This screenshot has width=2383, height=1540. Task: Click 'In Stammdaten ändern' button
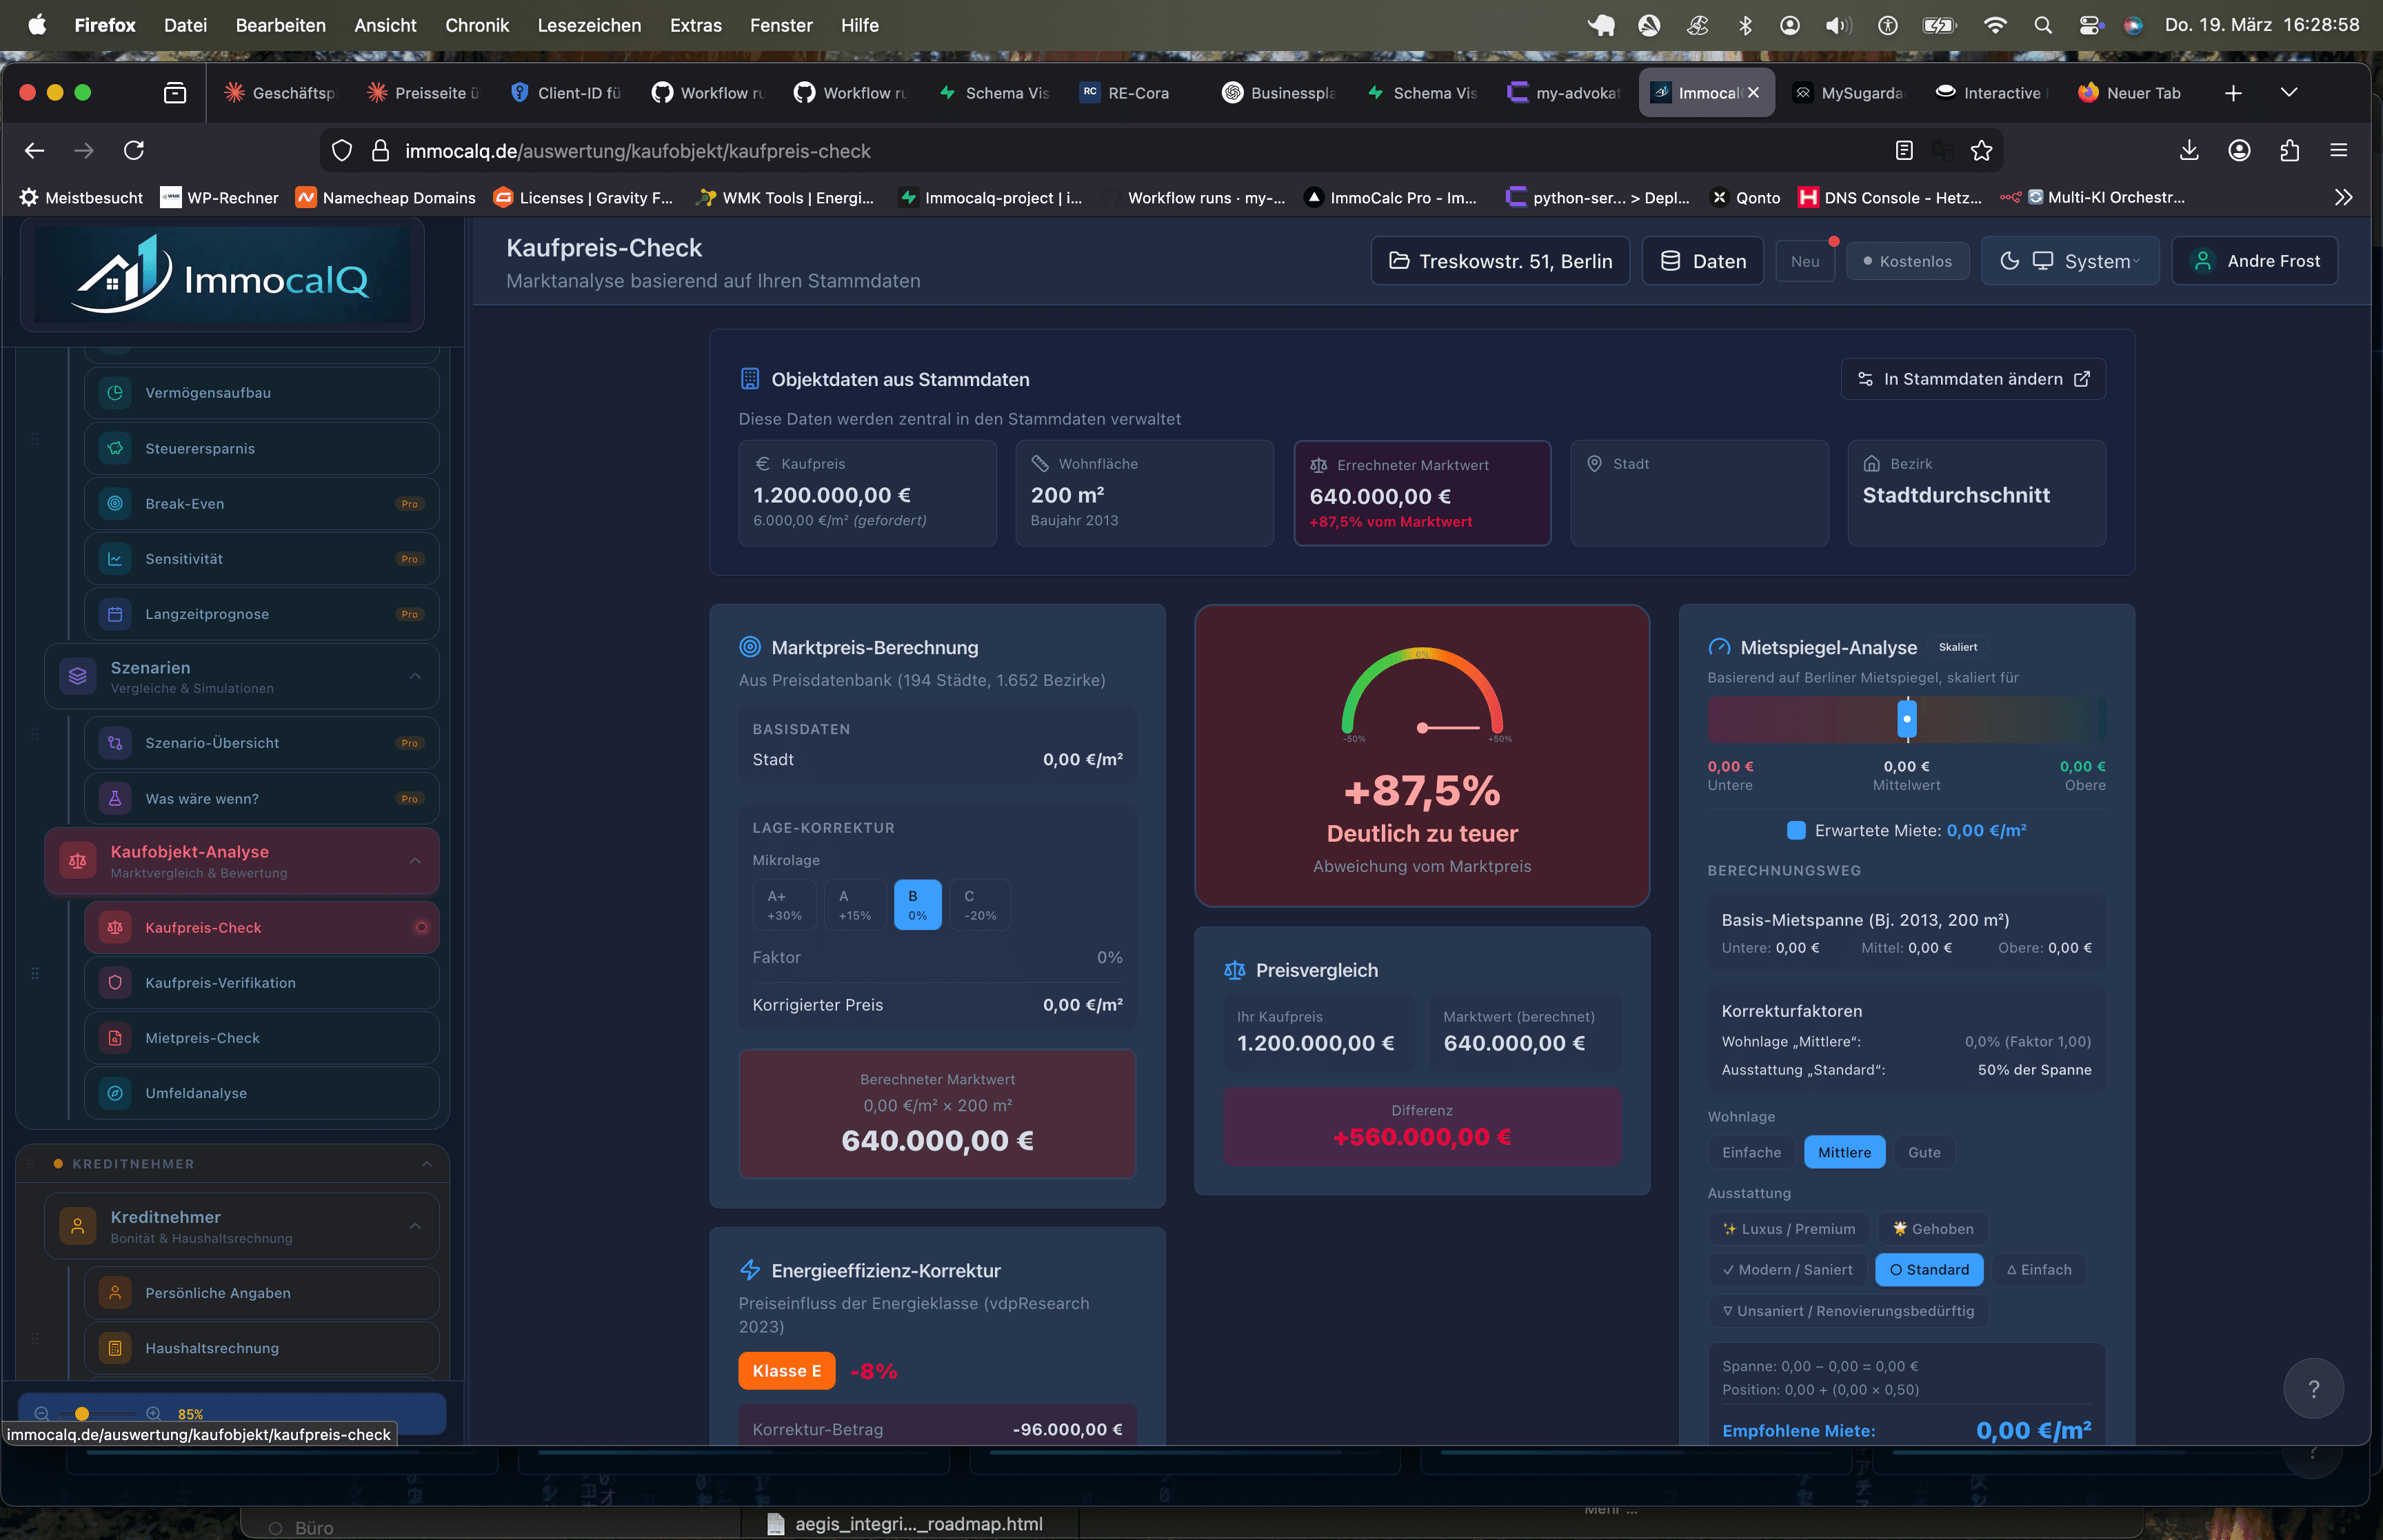1973,379
